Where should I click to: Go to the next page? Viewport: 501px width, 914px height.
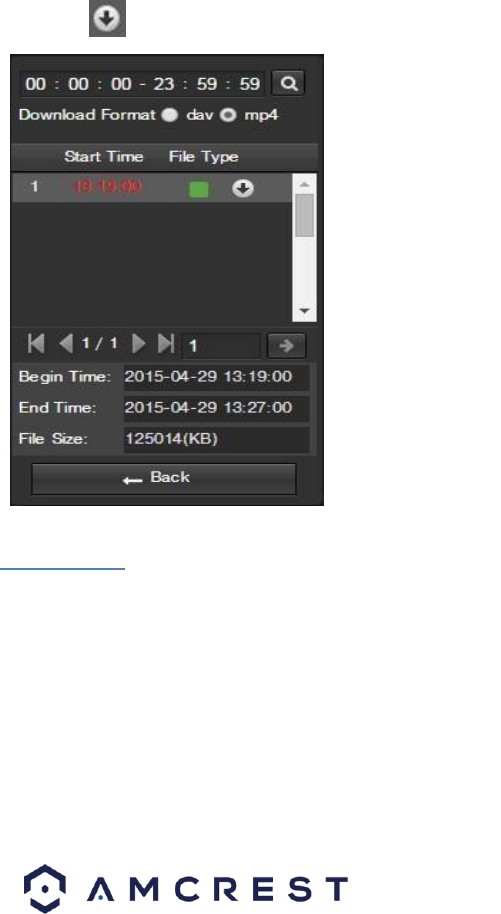tap(139, 343)
